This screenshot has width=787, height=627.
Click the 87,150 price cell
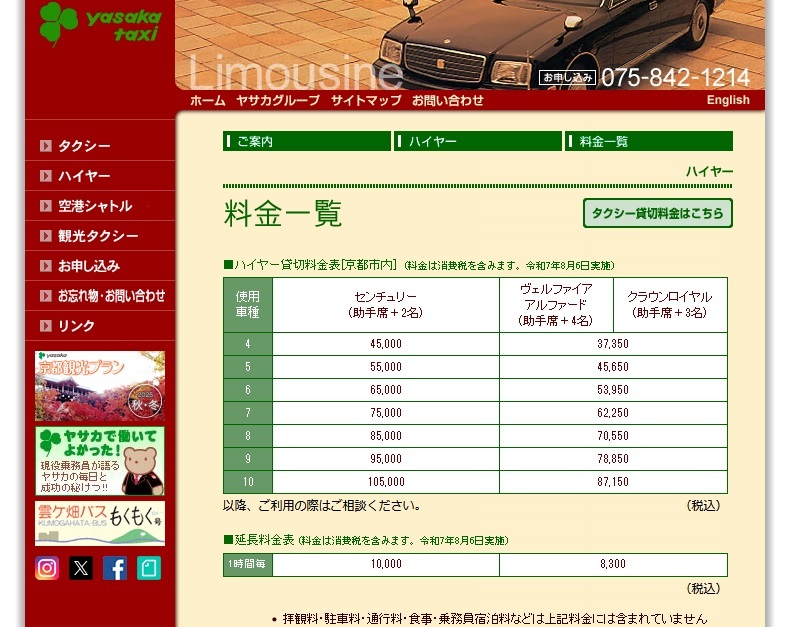(613, 482)
